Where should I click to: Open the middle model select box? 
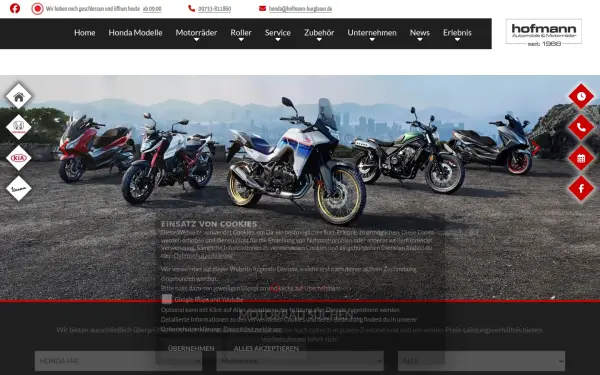point(300,361)
